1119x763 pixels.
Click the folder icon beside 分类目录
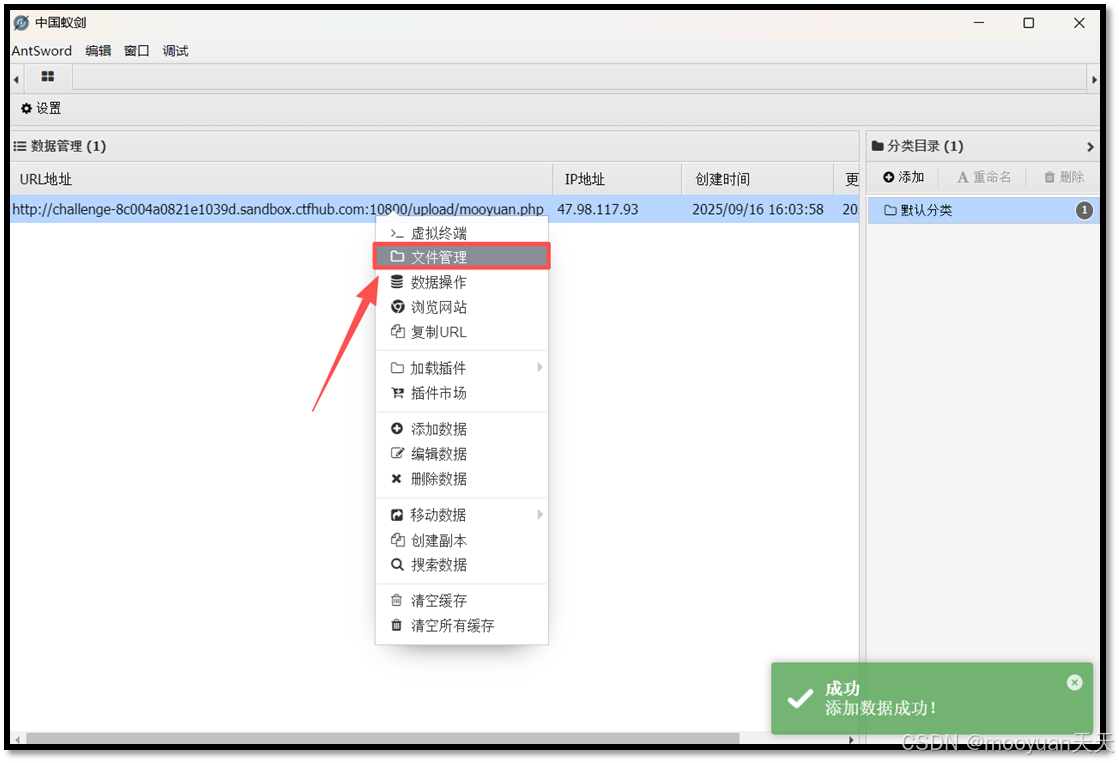pos(878,146)
